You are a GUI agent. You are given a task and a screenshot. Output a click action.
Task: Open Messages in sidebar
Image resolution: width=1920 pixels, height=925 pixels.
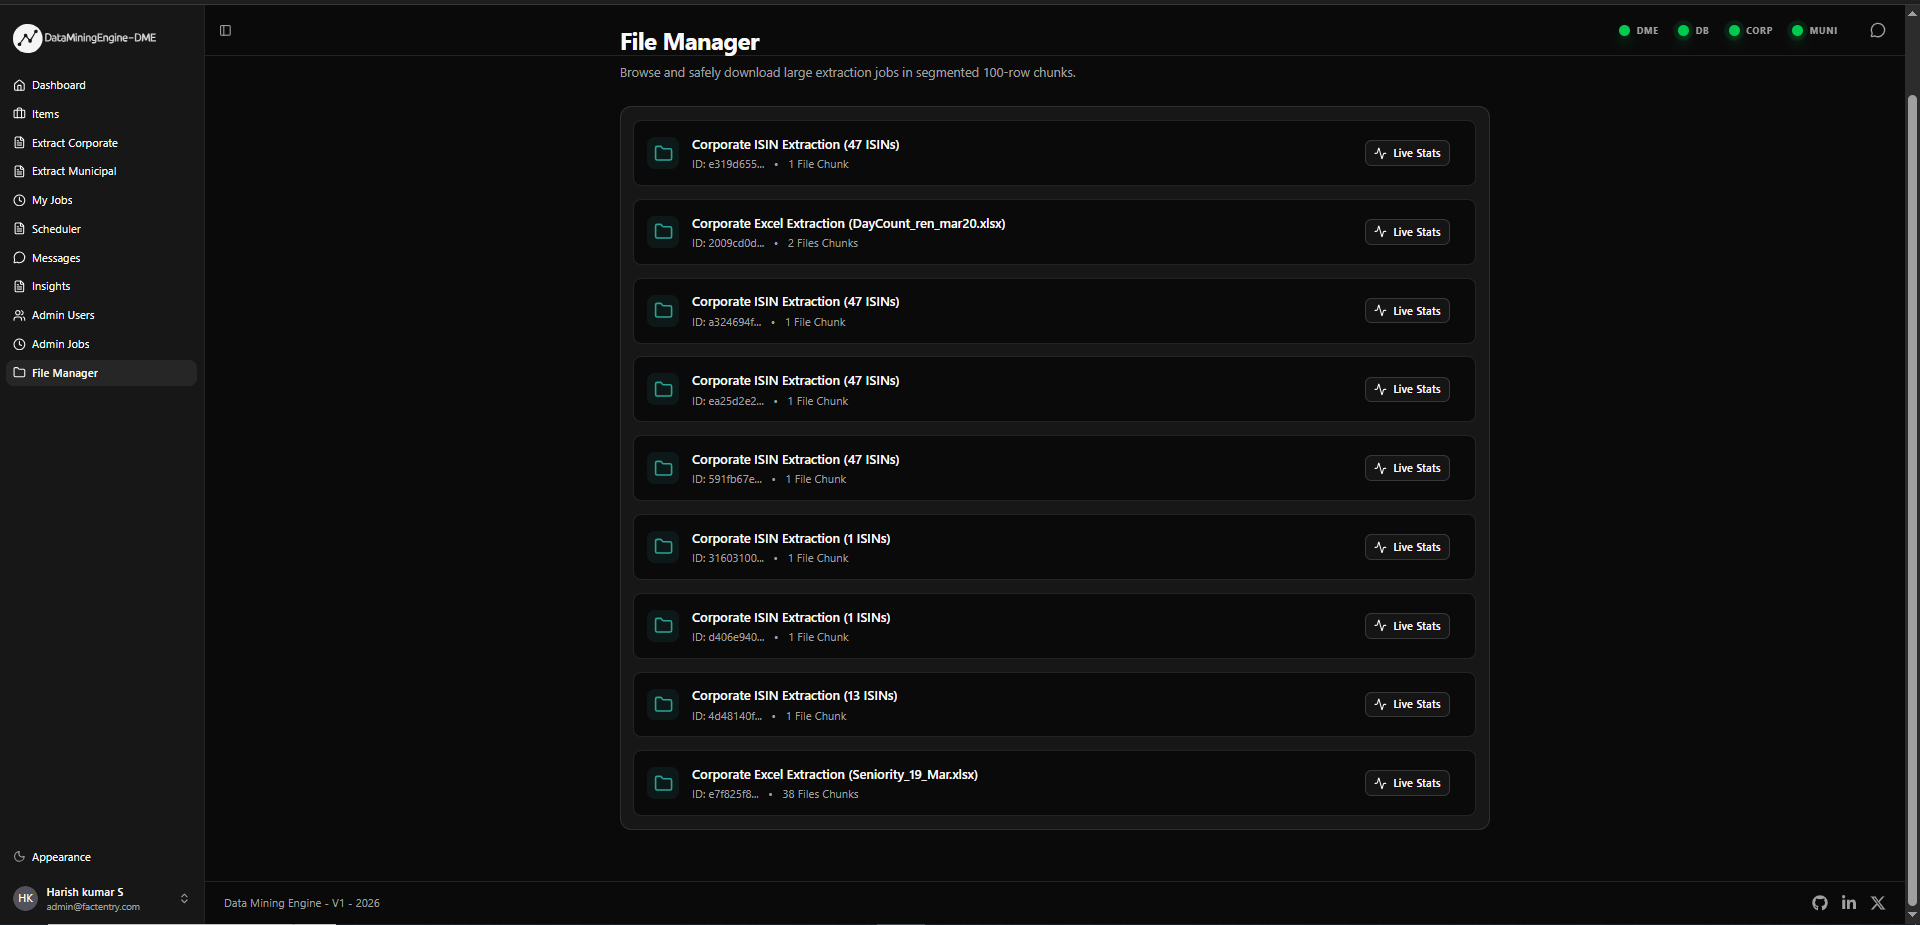coord(101,258)
